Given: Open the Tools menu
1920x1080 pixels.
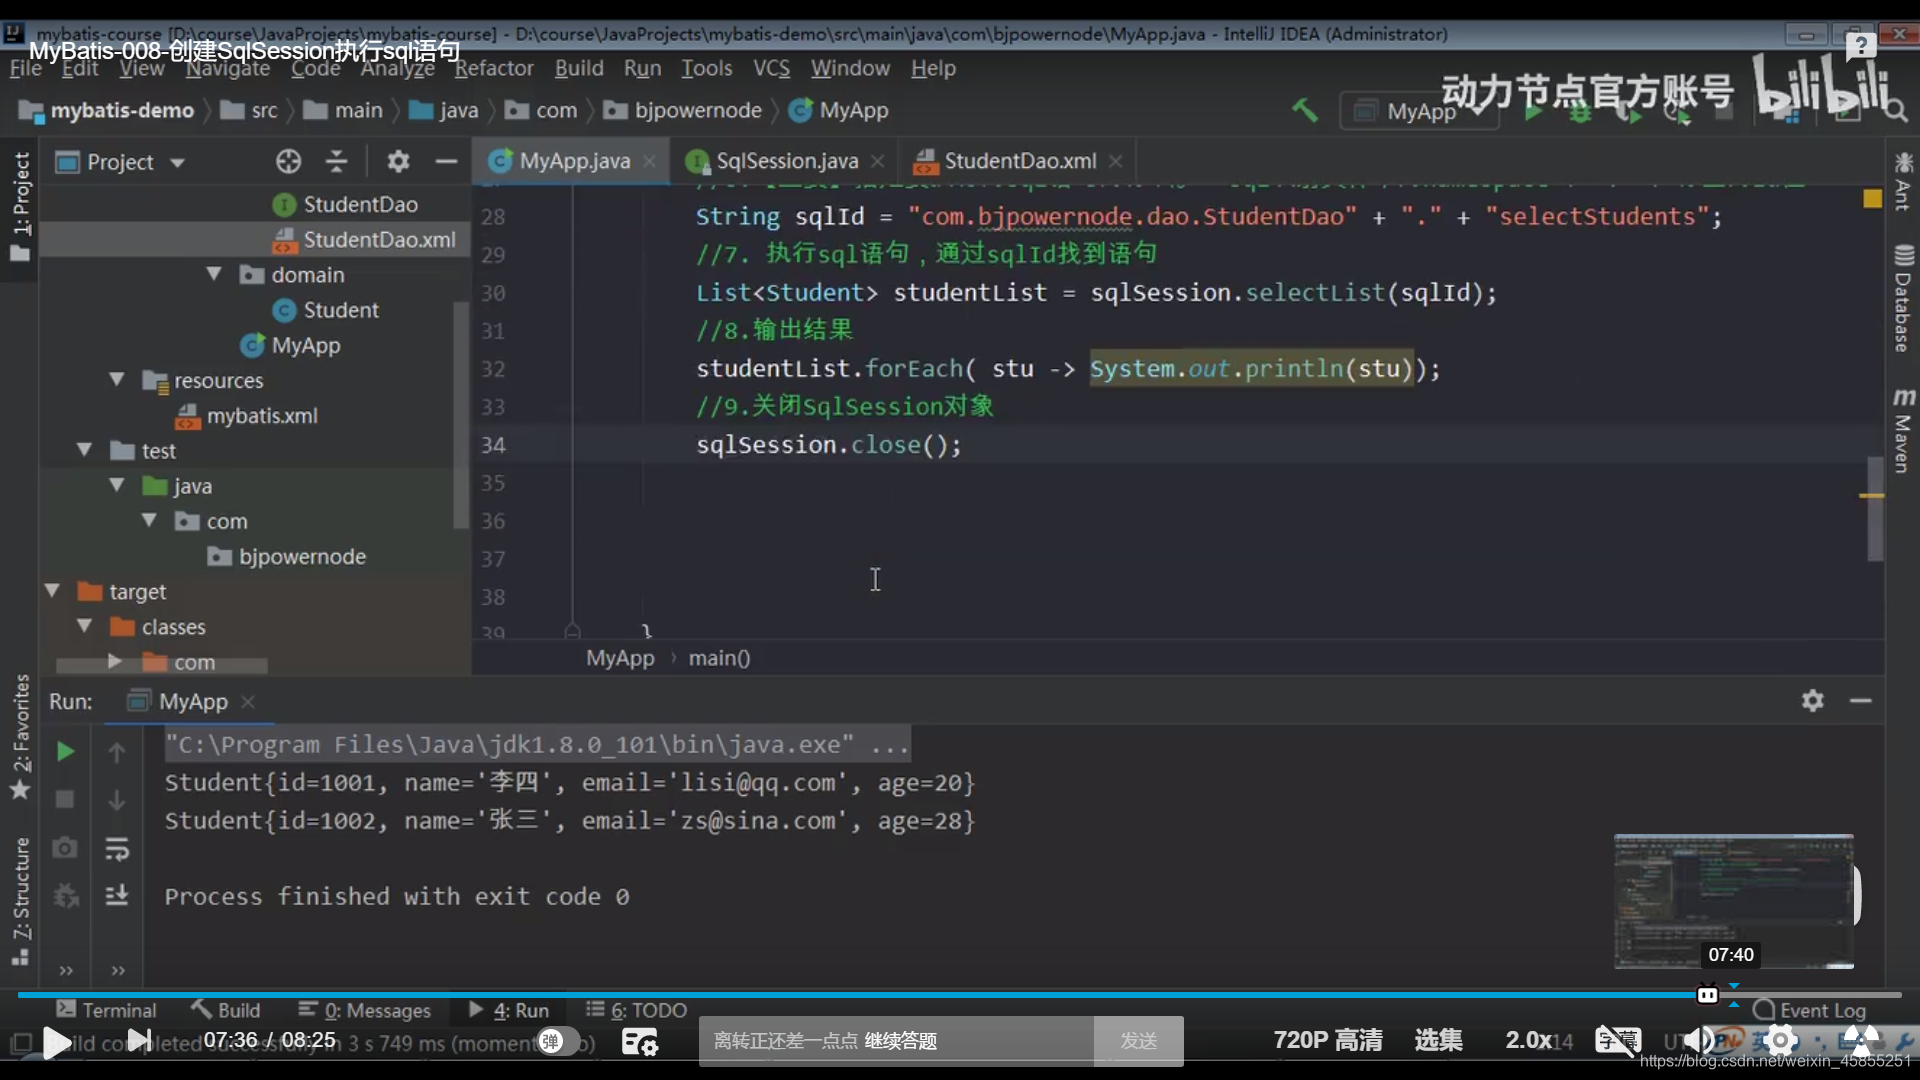Looking at the screenshot, I should point(707,68).
